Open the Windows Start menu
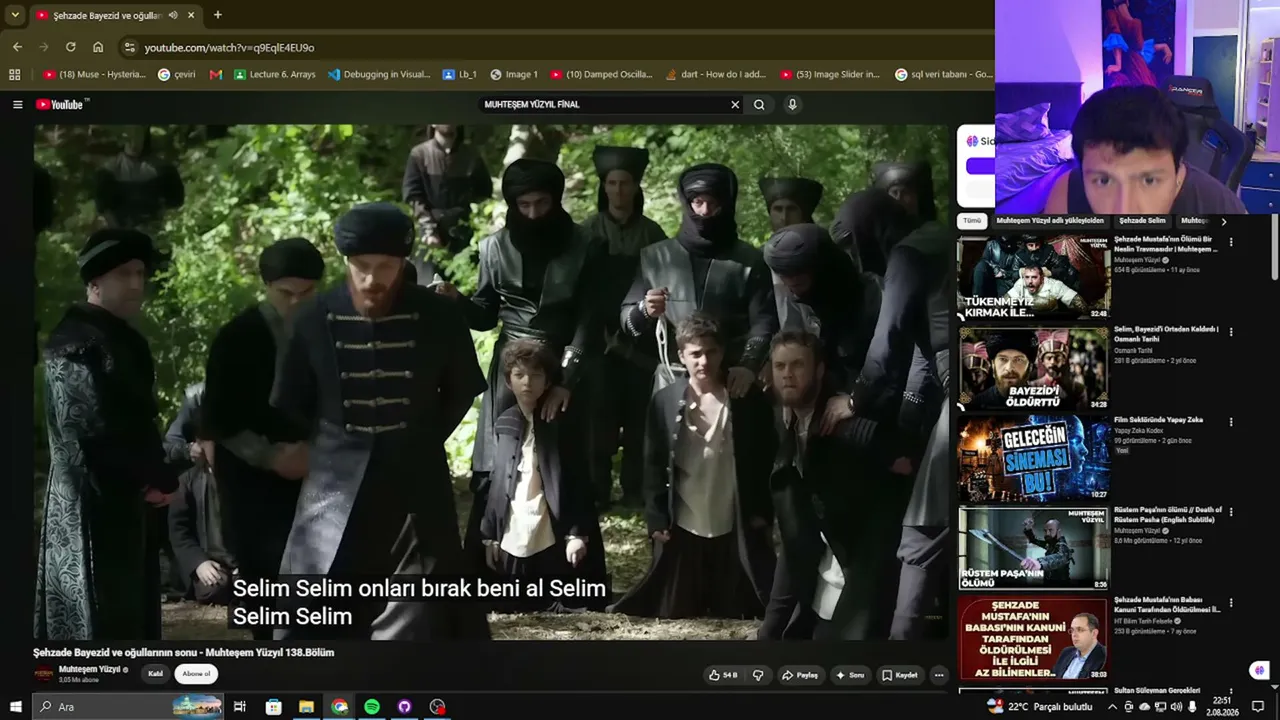The image size is (1280, 720). click(x=15, y=707)
